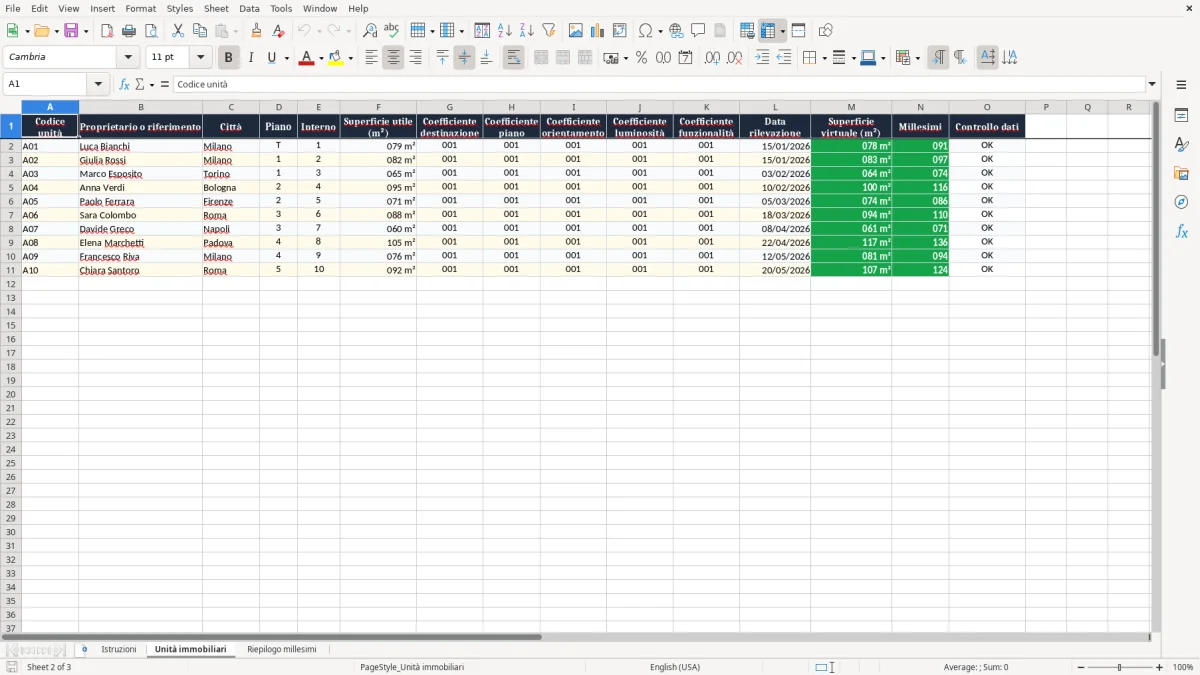Click the Sort Ascending icon
The width and height of the screenshot is (1200, 675).
point(505,31)
